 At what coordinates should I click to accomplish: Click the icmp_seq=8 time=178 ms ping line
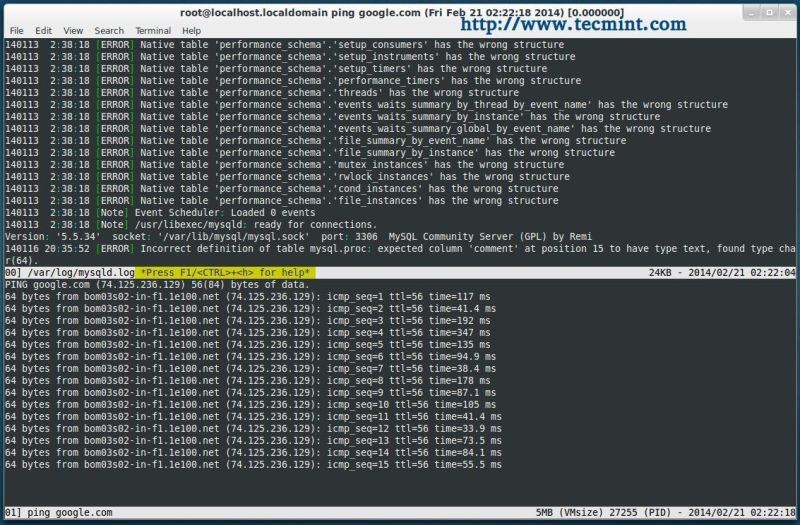(x=247, y=381)
